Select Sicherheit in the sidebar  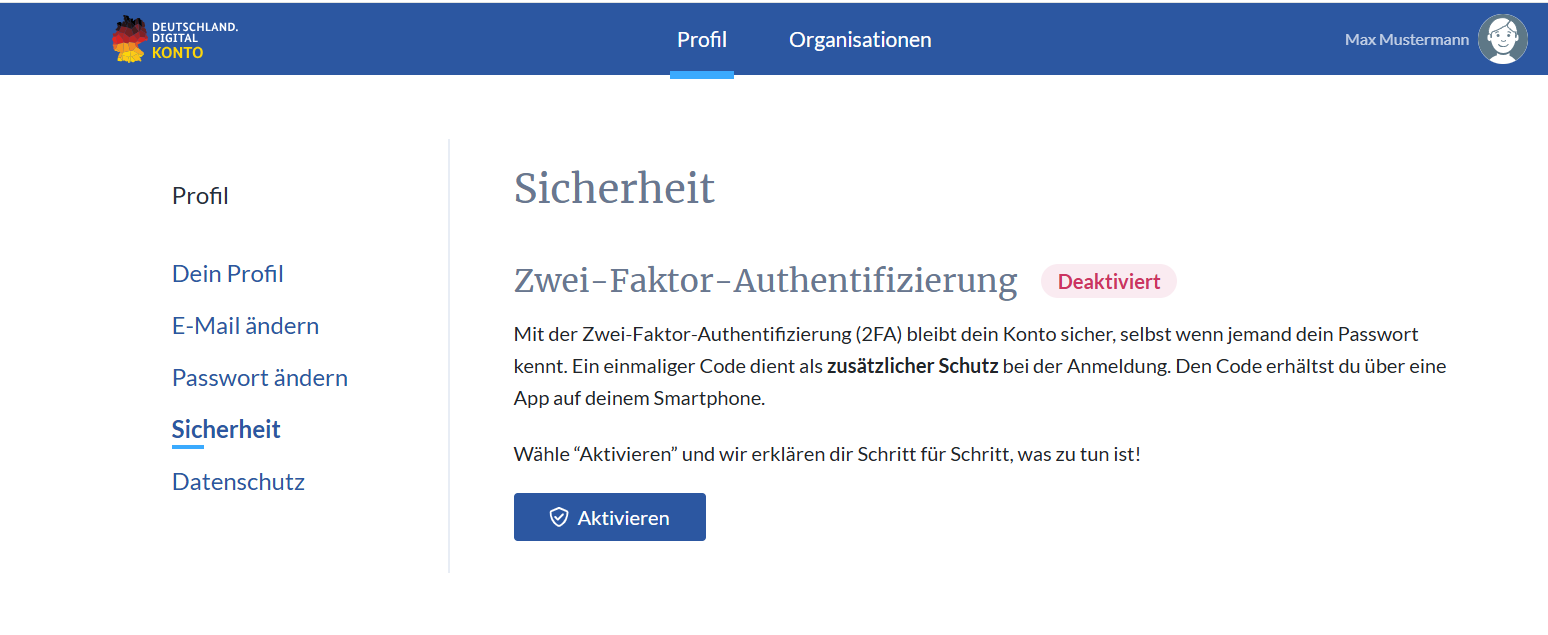pyautogui.click(x=226, y=429)
